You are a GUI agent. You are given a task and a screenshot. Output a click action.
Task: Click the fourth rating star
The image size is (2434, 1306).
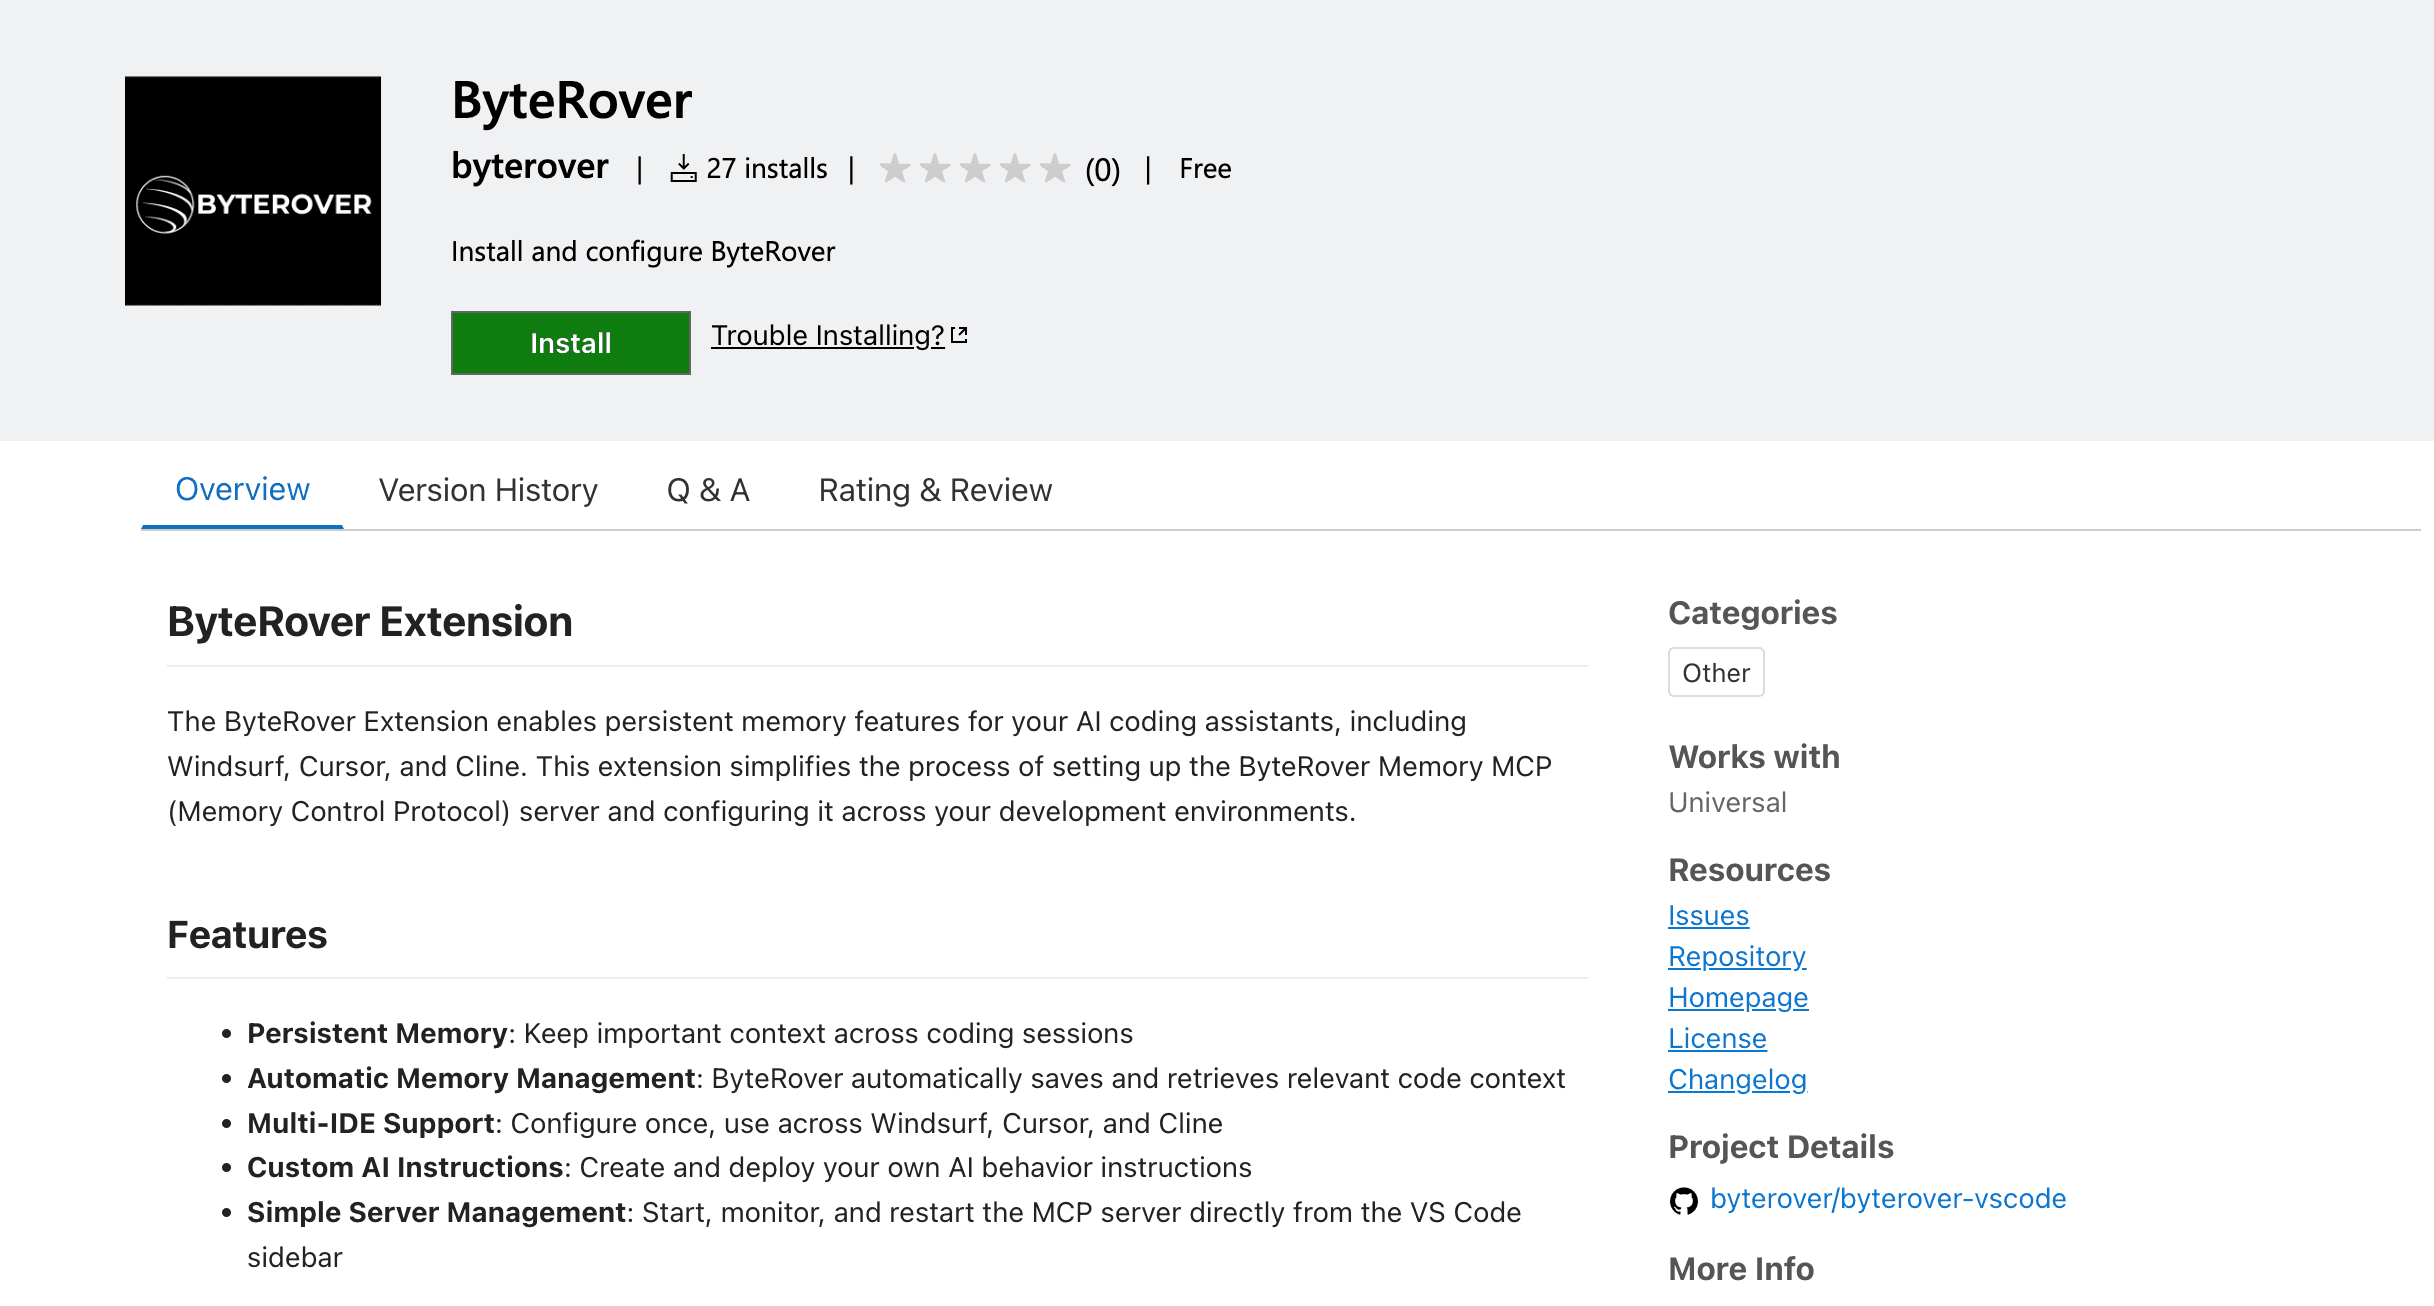[x=1014, y=169]
